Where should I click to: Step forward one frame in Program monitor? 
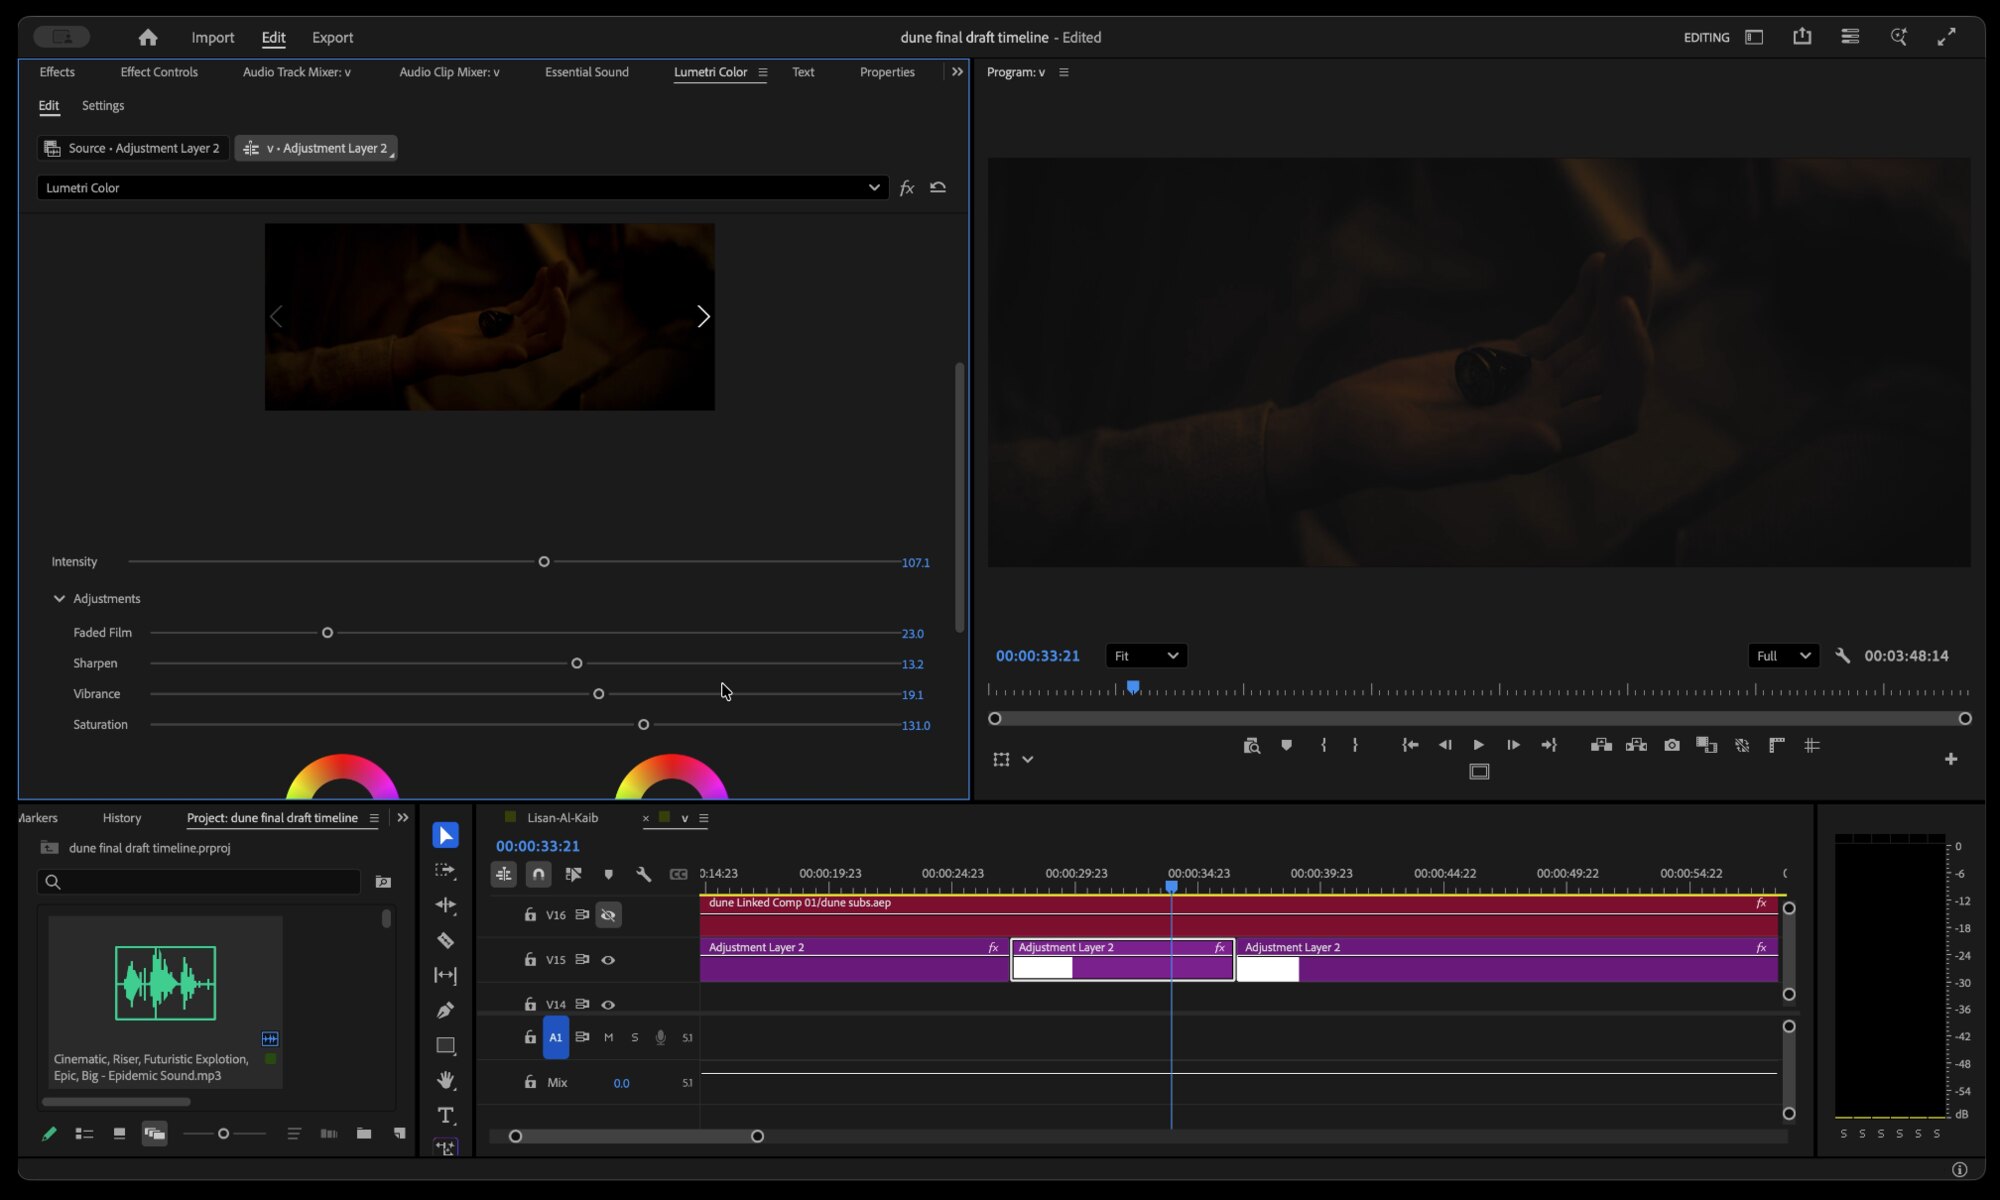click(x=1513, y=745)
